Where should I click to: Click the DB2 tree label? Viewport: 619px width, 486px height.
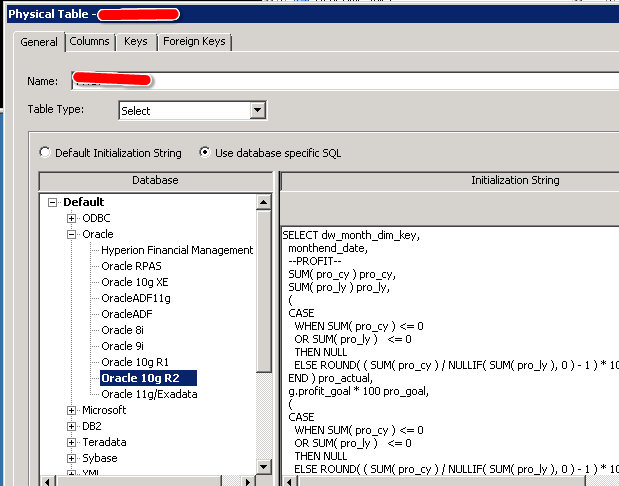(x=92, y=426)
